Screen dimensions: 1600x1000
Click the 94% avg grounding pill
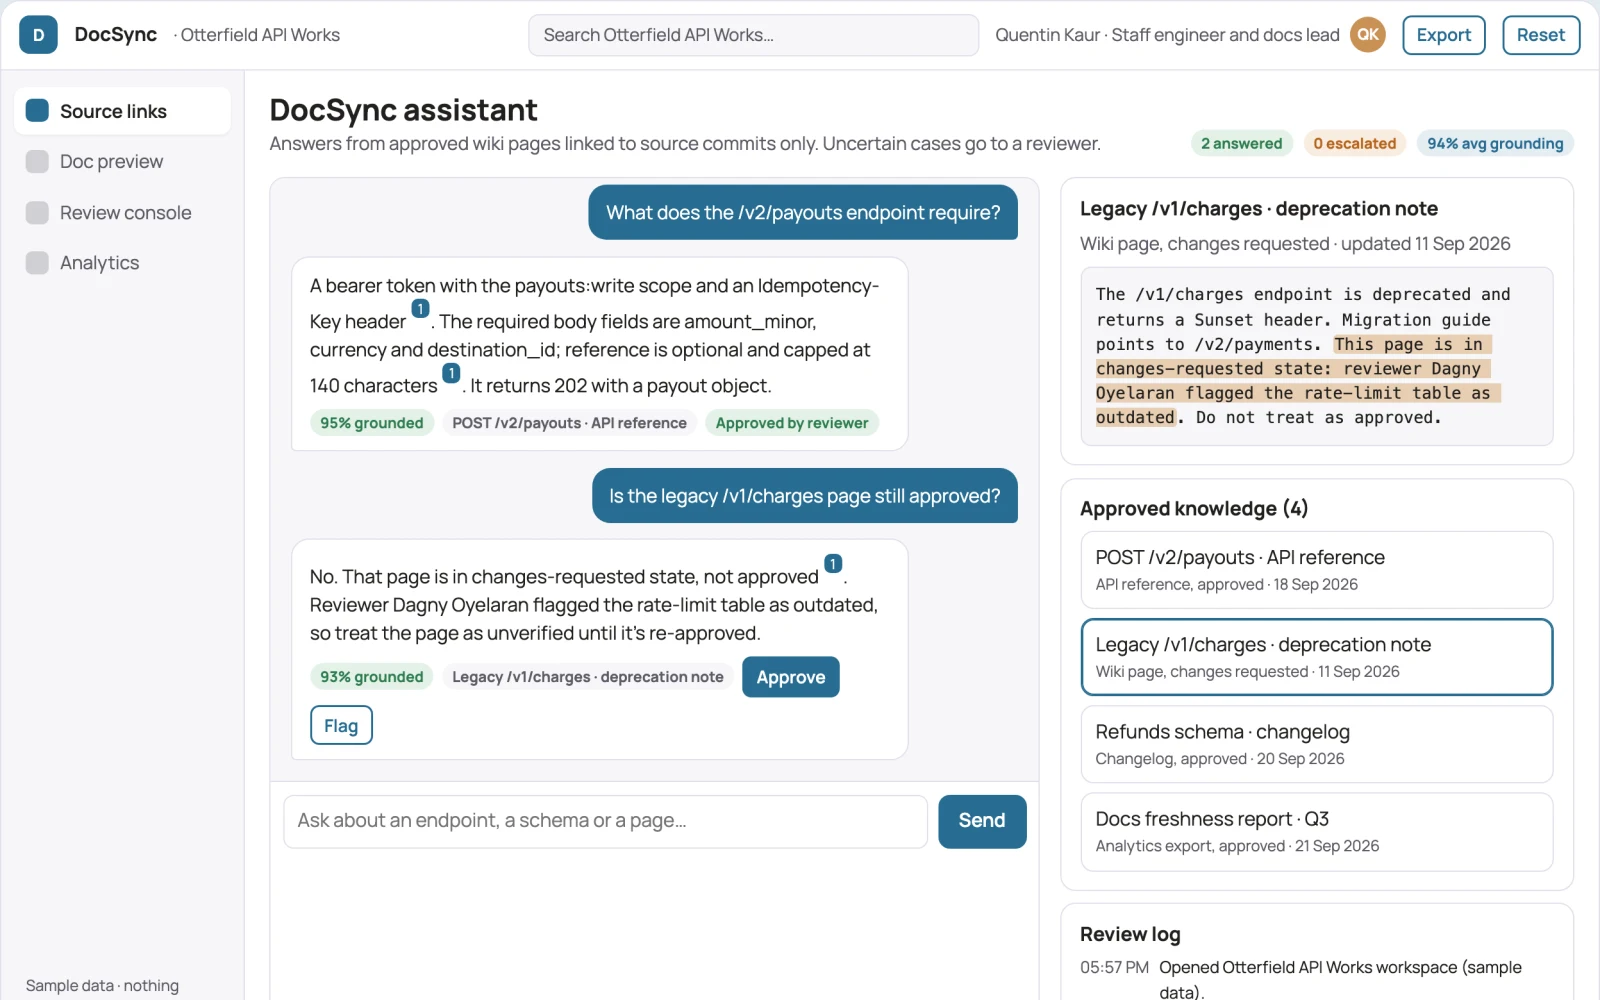pos(1495,144)
